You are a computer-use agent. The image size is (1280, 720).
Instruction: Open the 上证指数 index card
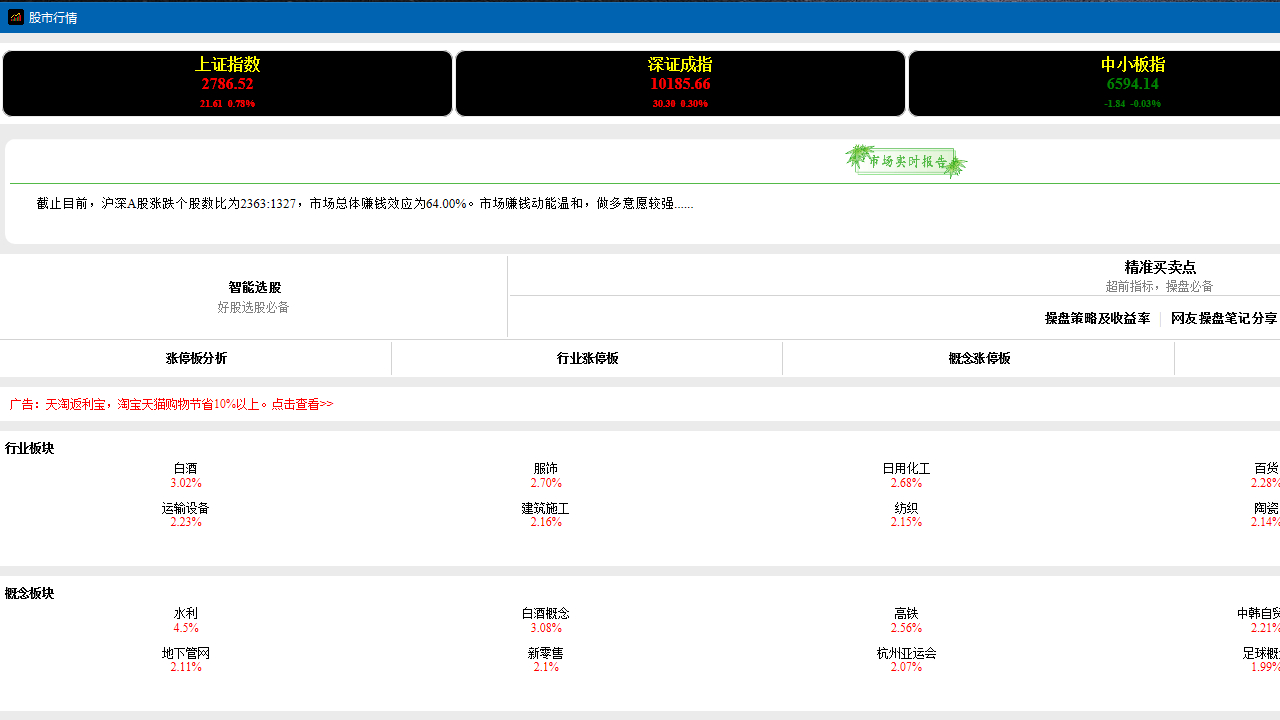pyautogui.click(x=228, y=84)
